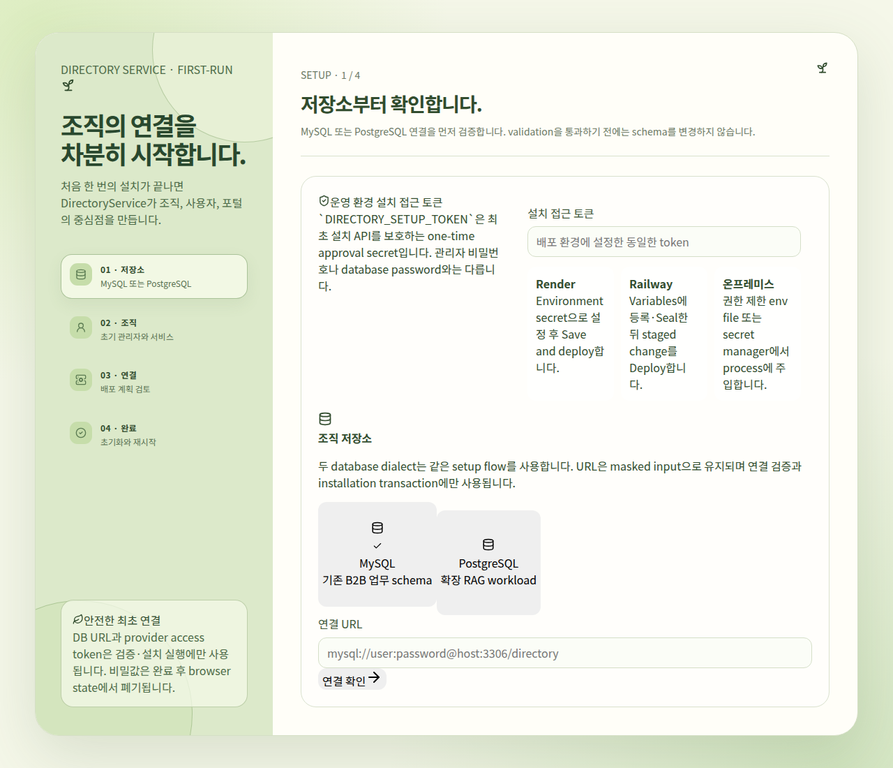Open step 01 저장소 in the sidebar
893x768 pixels.
click(x=154, y=276)
